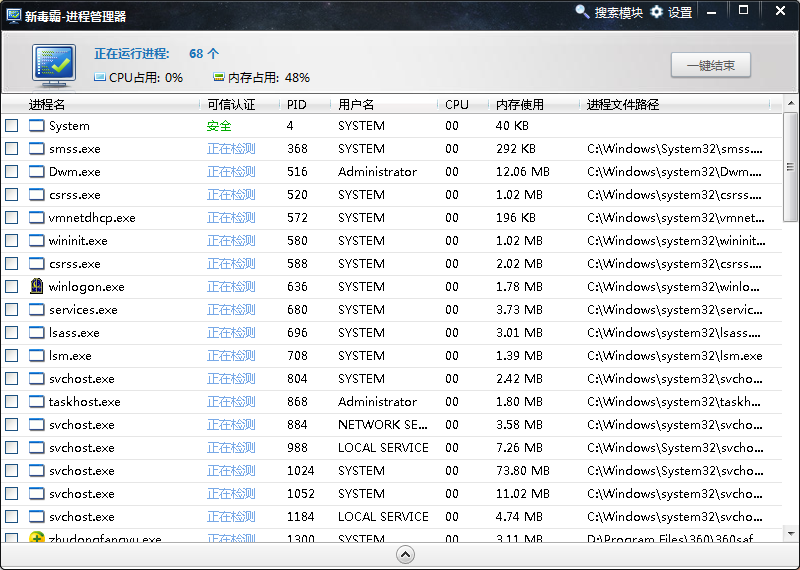Tick the checkbox for smss.exe
Viewport: 800px width, 570px height.
click(12, 149)
